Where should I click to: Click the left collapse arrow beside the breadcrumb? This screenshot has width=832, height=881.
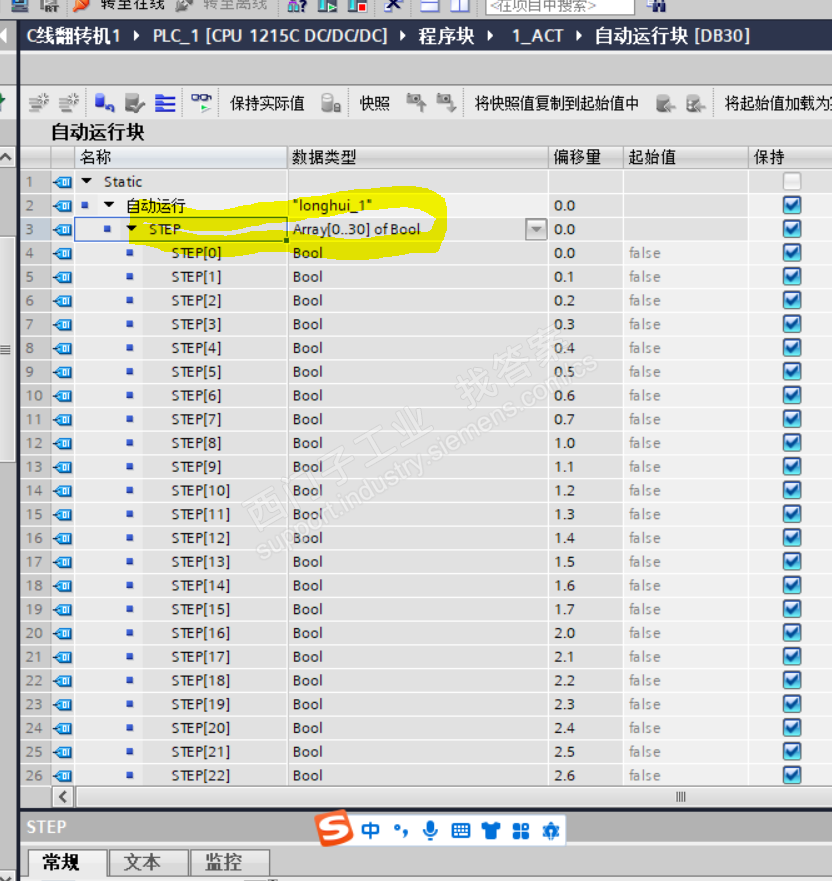pos(4,36)
